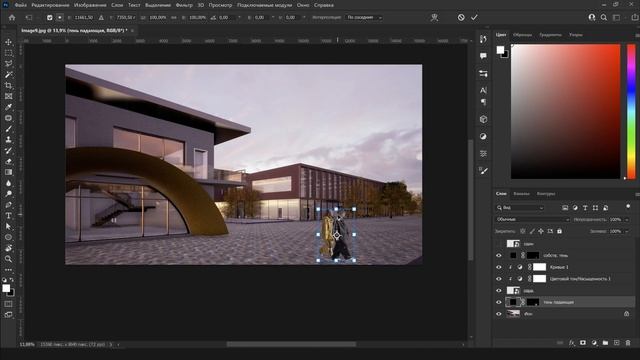Open the Просмотр menu
The width and height of the screenshot is (640, 360).
[x=220, y=5]
